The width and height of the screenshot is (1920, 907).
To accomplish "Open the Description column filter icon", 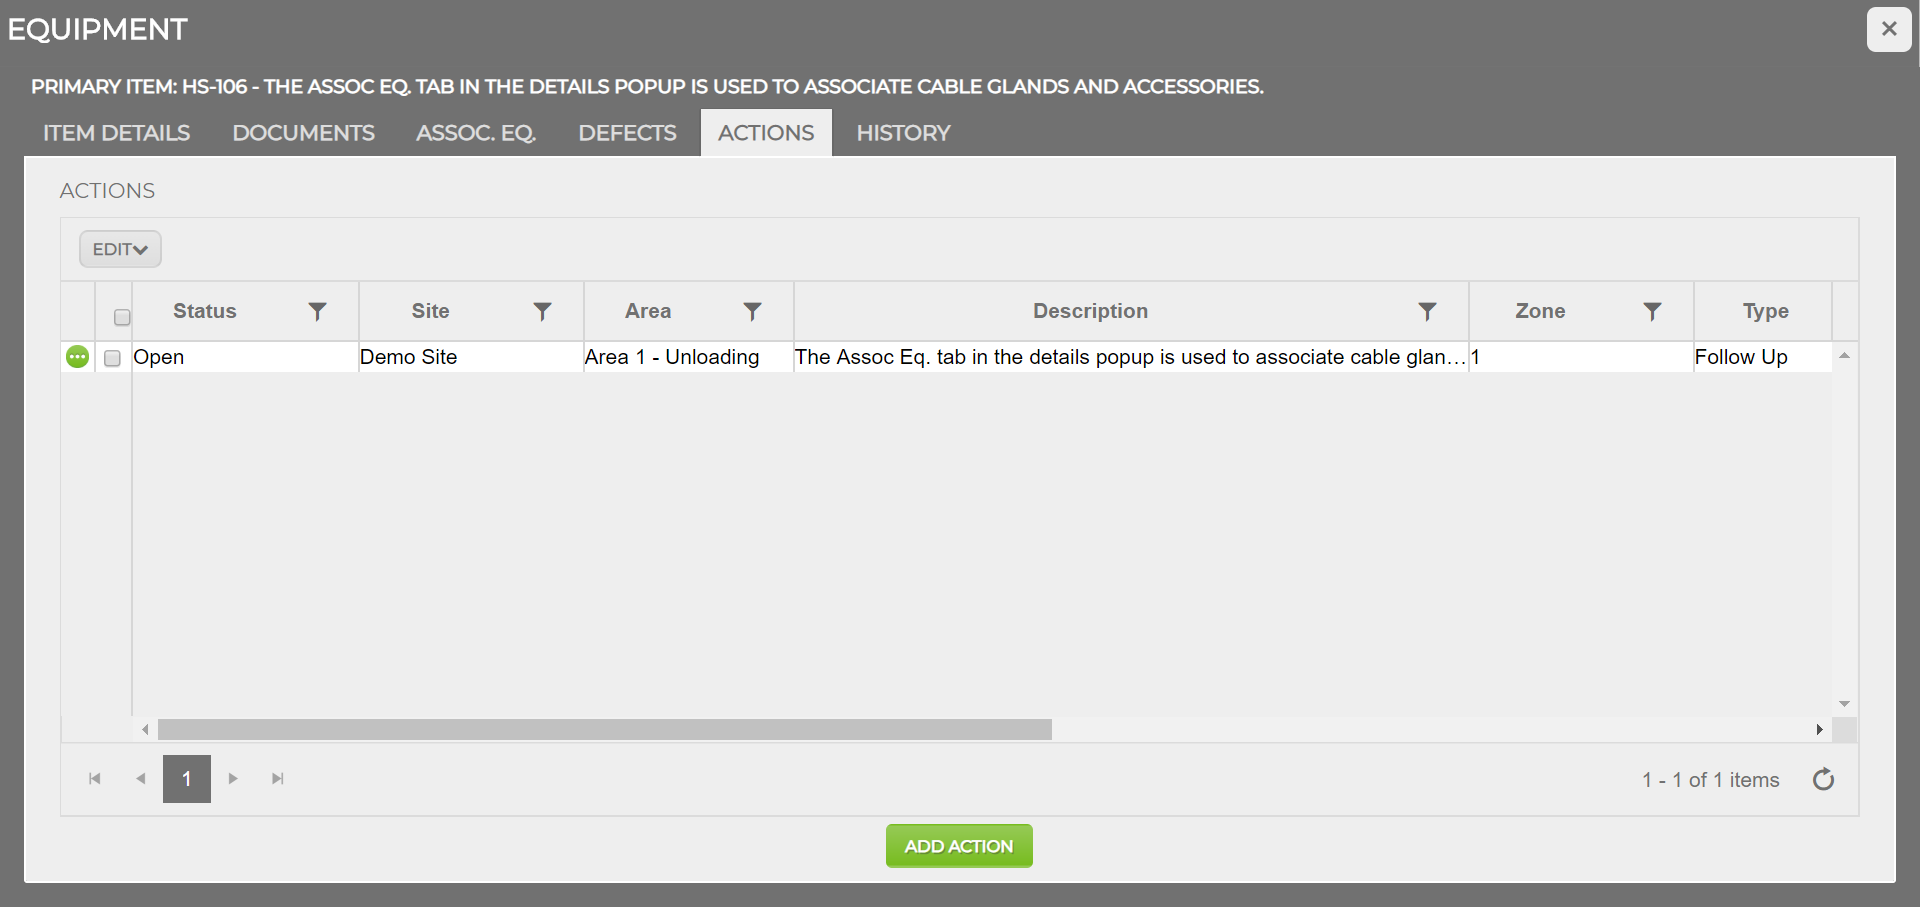I will click(1427, 312).
